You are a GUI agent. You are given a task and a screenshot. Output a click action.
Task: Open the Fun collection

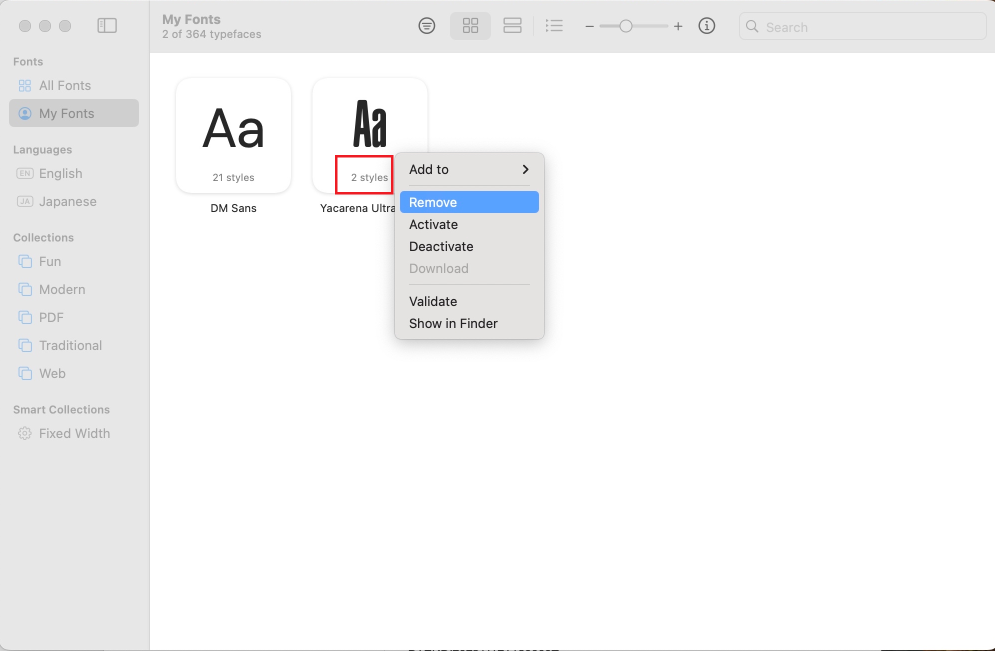pos(74,261)
